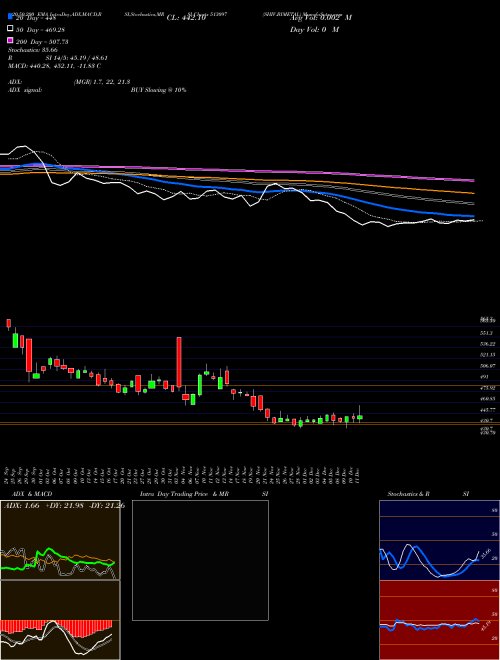Click the 506.07 price axis label
Screen dimensions: 500x660
pos(488,366)
